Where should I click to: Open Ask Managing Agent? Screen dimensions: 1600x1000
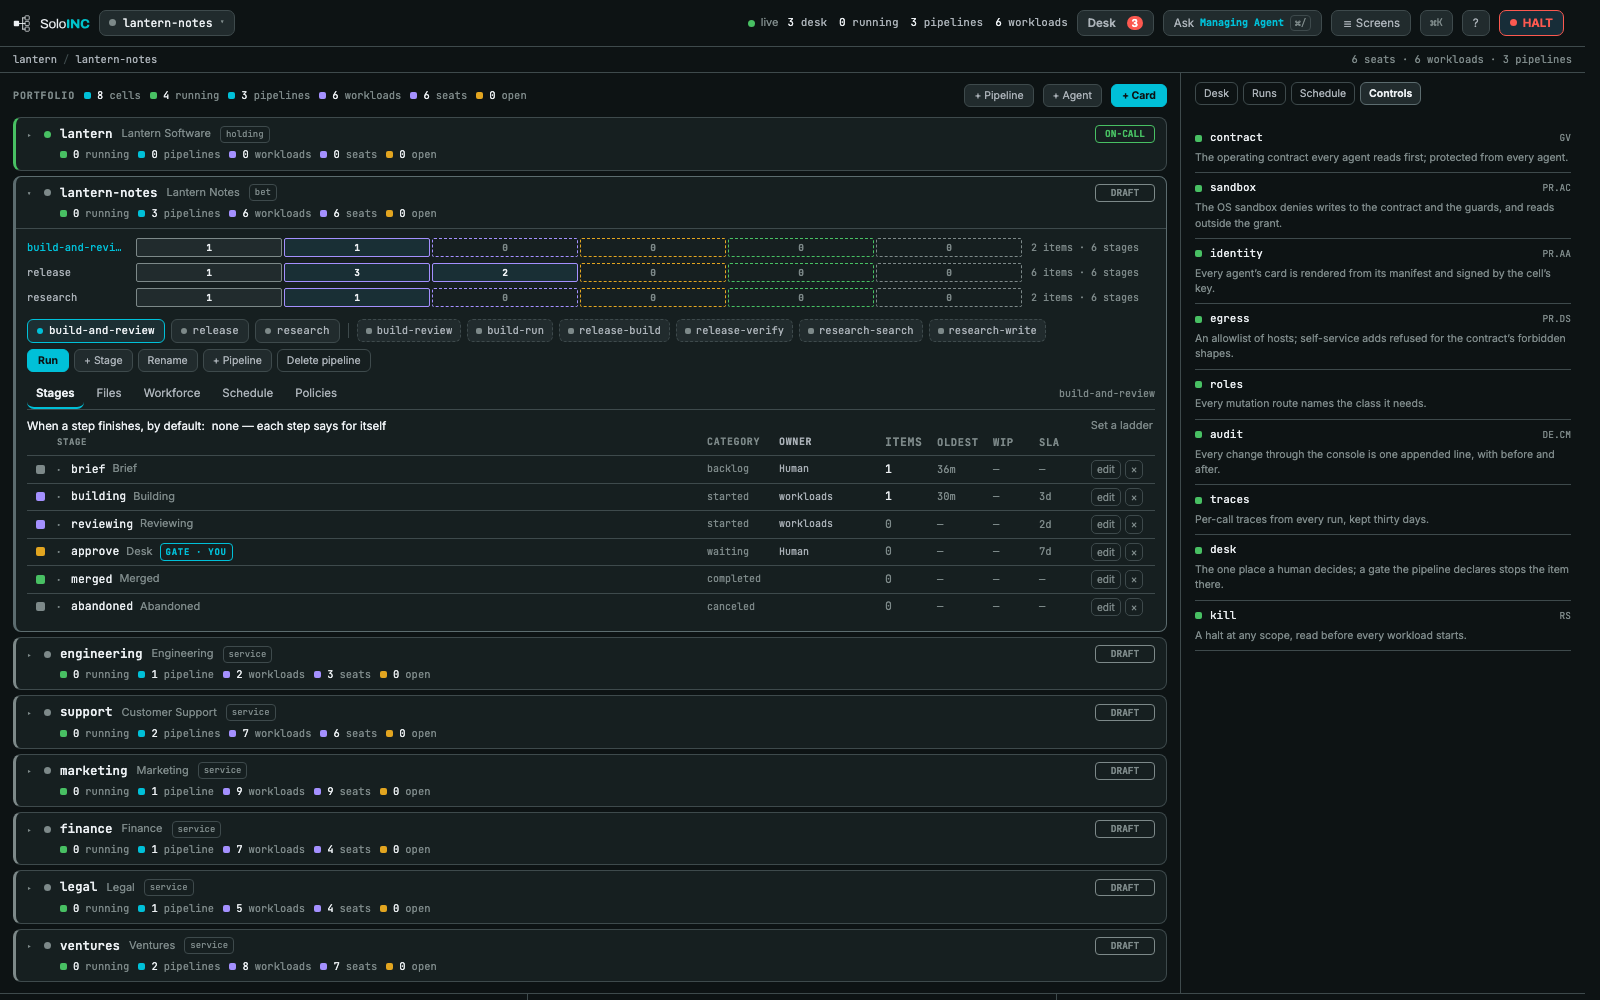point(1242,23)
